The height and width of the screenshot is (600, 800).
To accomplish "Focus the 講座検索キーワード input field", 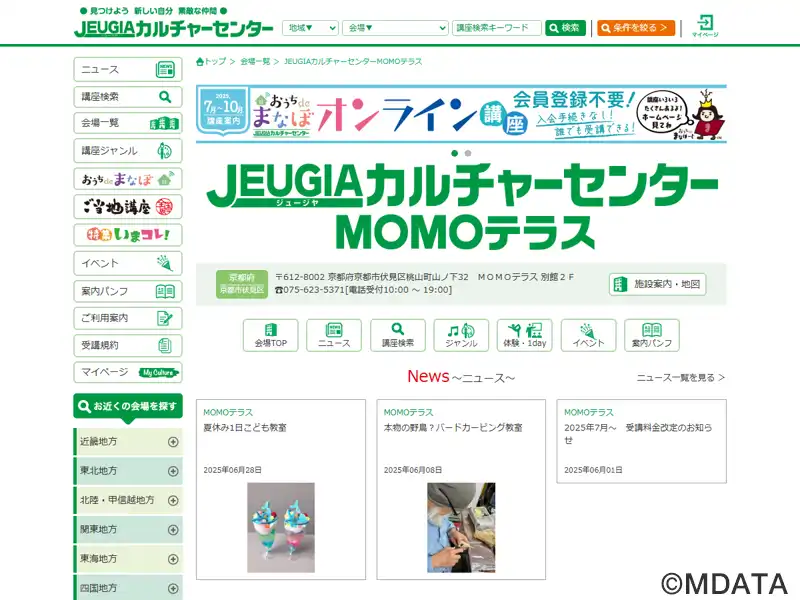I will [x=496, y=28].
